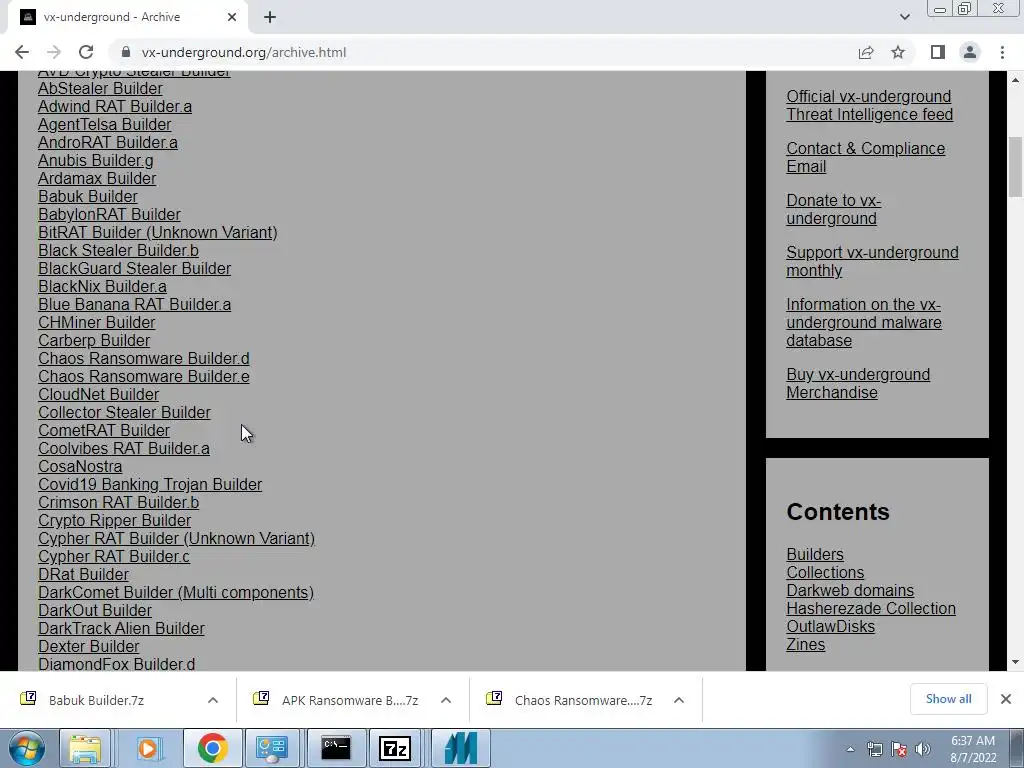Open the browser side panel
This screenshot has width=1024, height=768.
tap(938, 52)
